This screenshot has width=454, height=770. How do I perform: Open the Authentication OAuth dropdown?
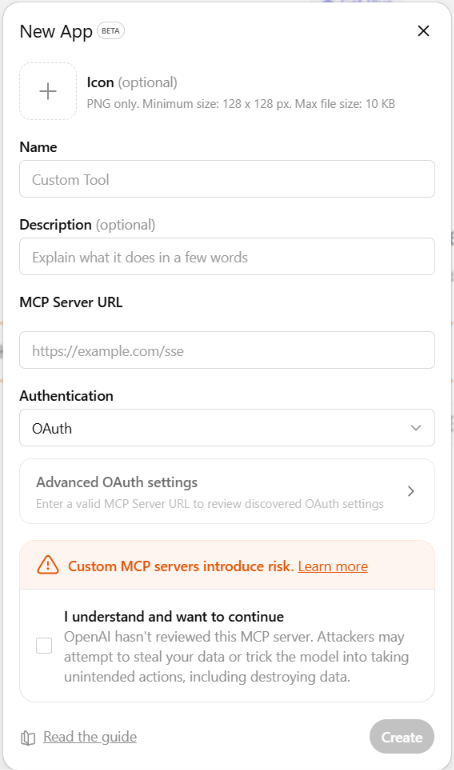[x=227, y=428]
